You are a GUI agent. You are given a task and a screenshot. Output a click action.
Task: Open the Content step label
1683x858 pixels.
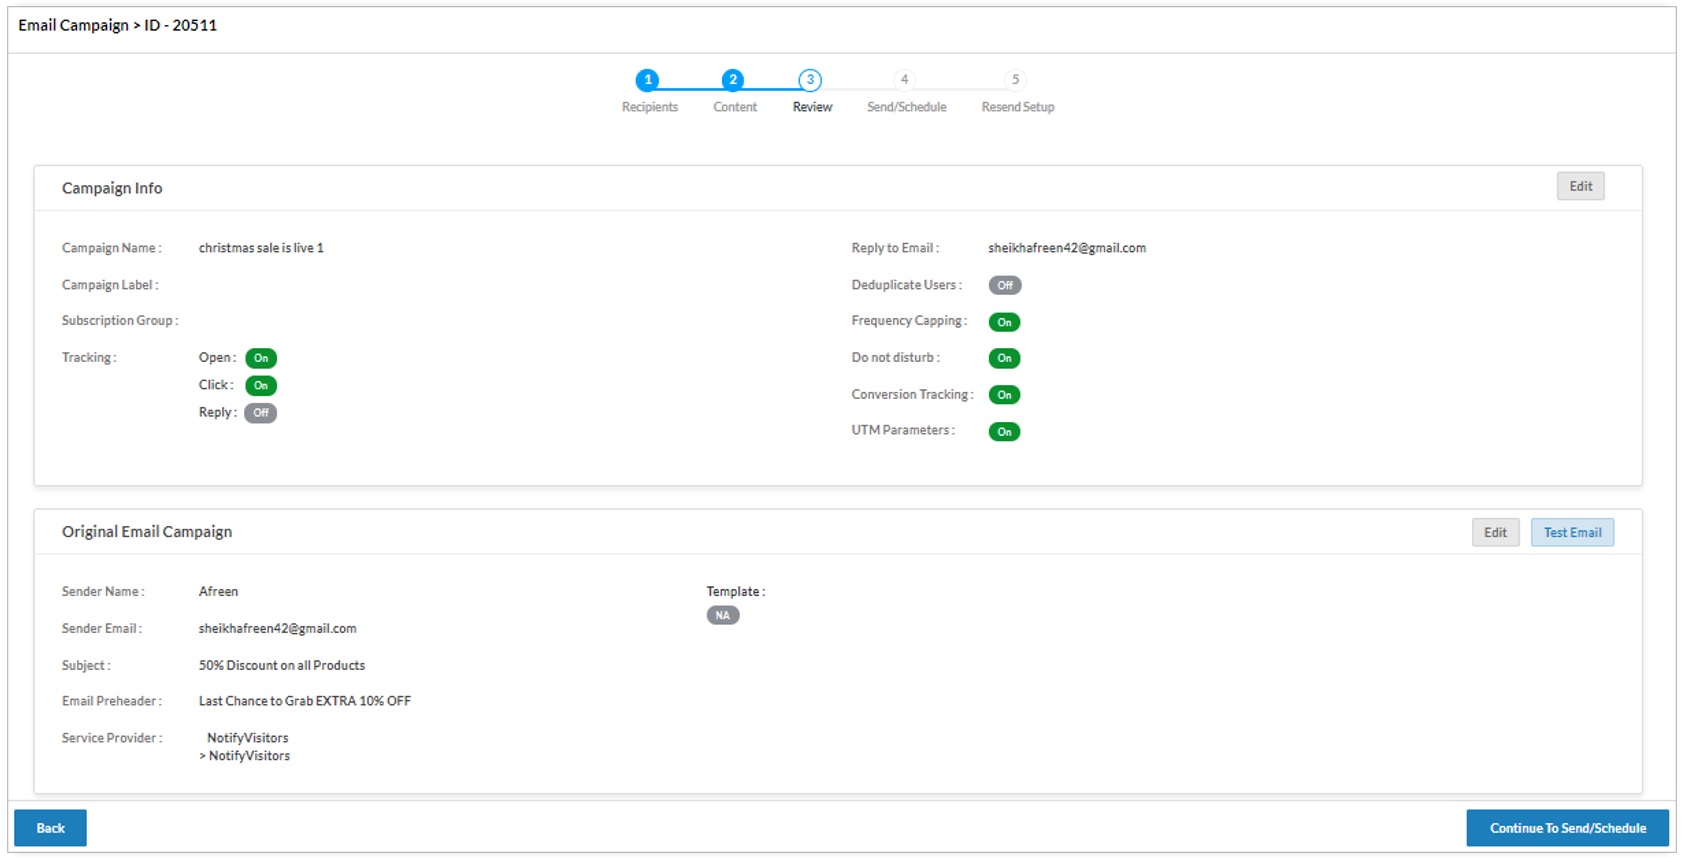coord(735,107)
